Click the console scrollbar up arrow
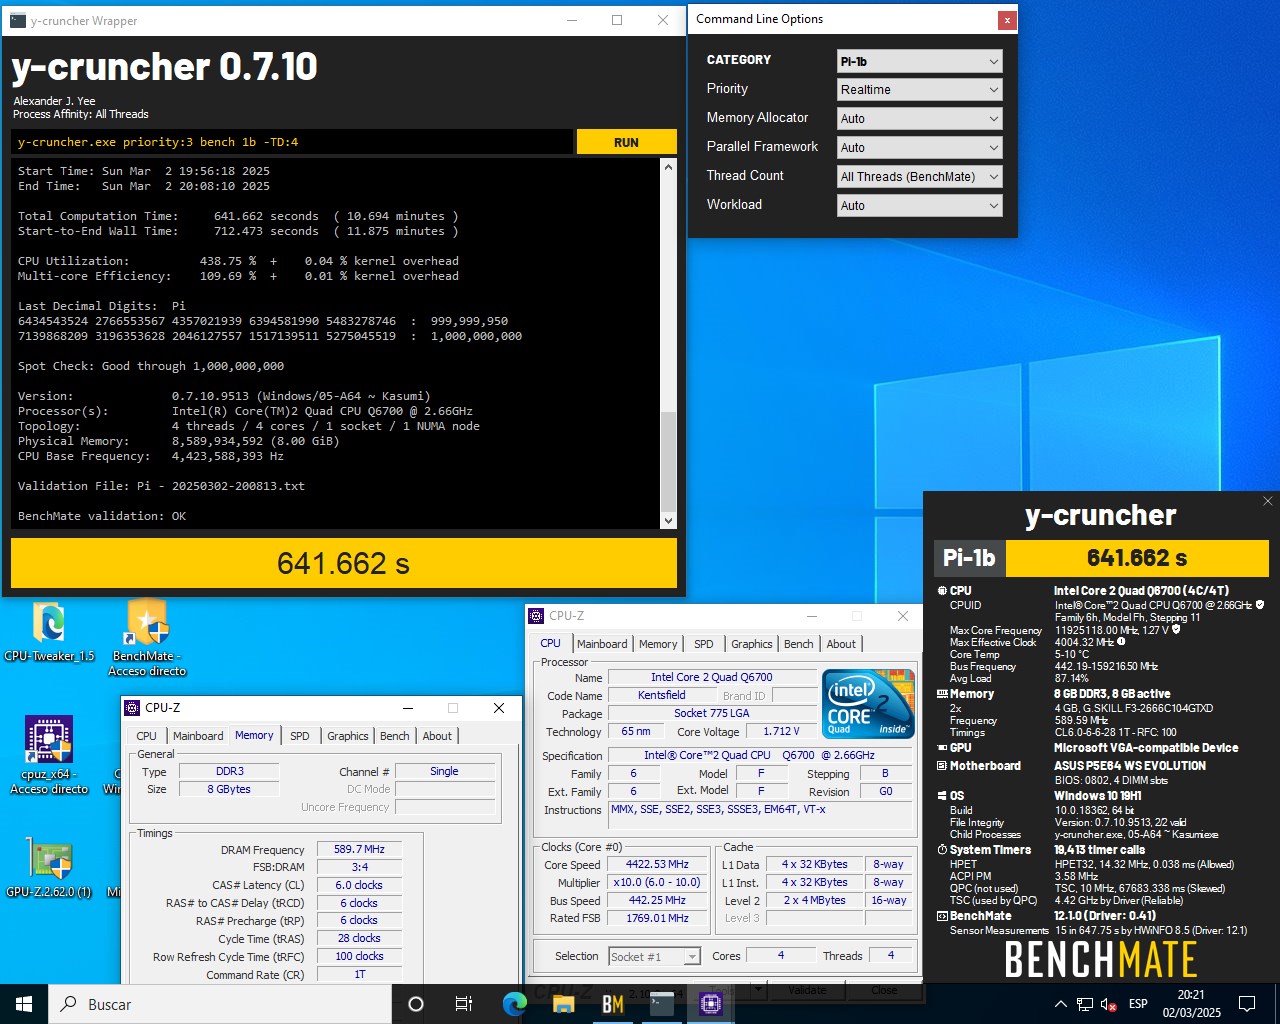This screenshot has height=1024, width=1280. coord(668,168)
